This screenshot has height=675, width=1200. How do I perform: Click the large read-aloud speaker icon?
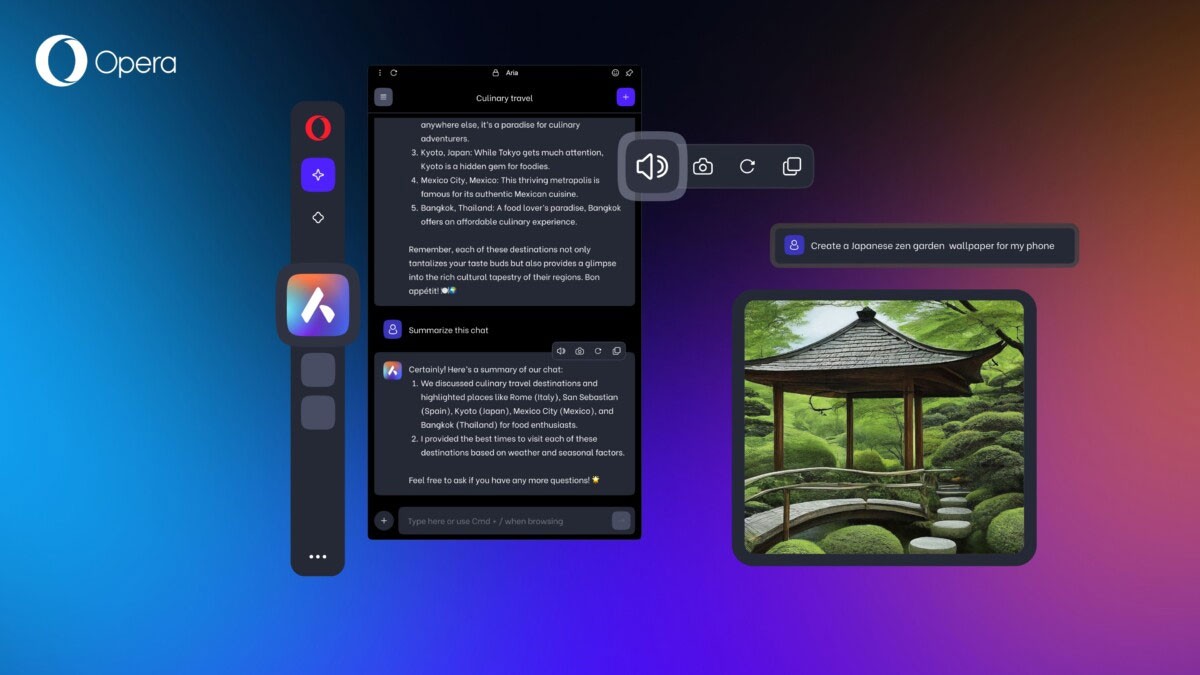(x=652, y=167)
